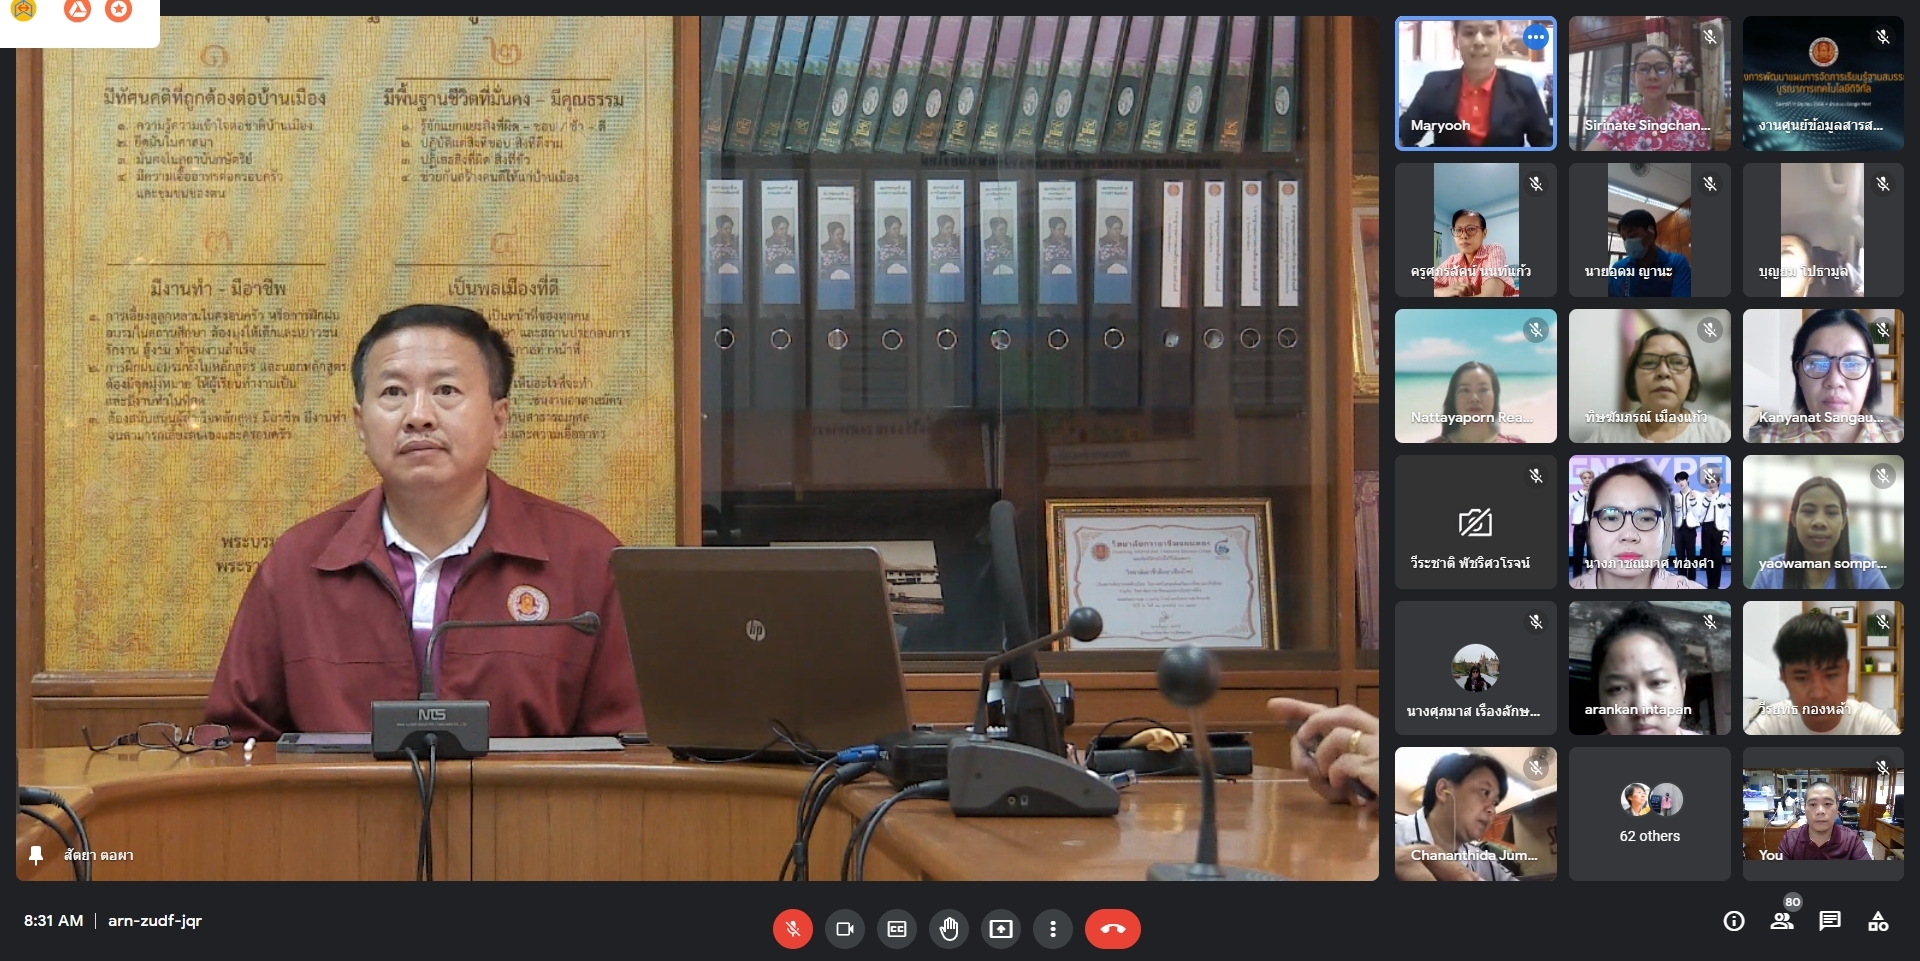Toggle the camera off

845,929
